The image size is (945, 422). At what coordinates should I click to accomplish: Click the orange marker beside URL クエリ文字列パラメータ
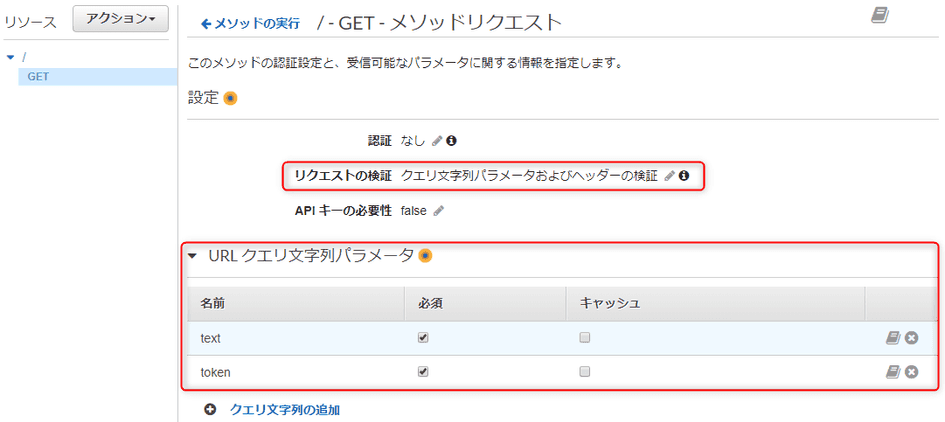point(425,256)
